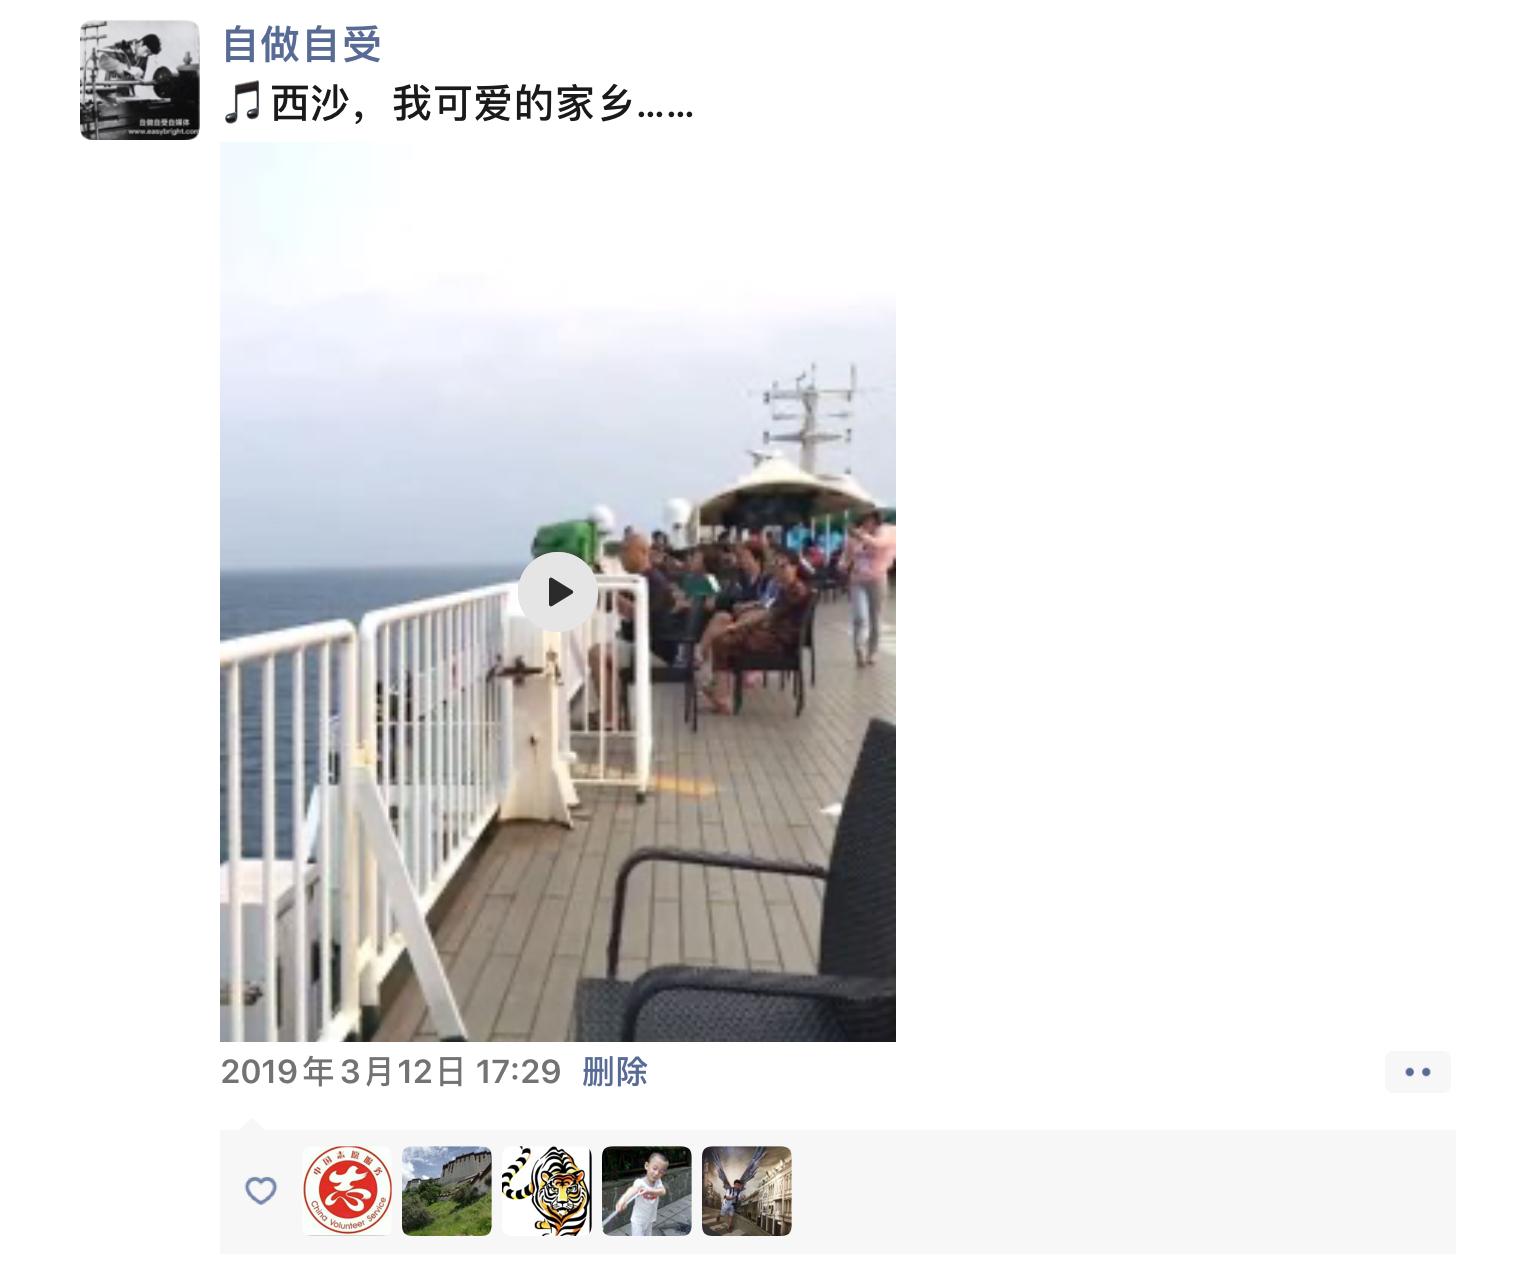1536x1265 pixels.
Task: Open the poster's black-and-white profile avatar
Action: tap(139, 80)
